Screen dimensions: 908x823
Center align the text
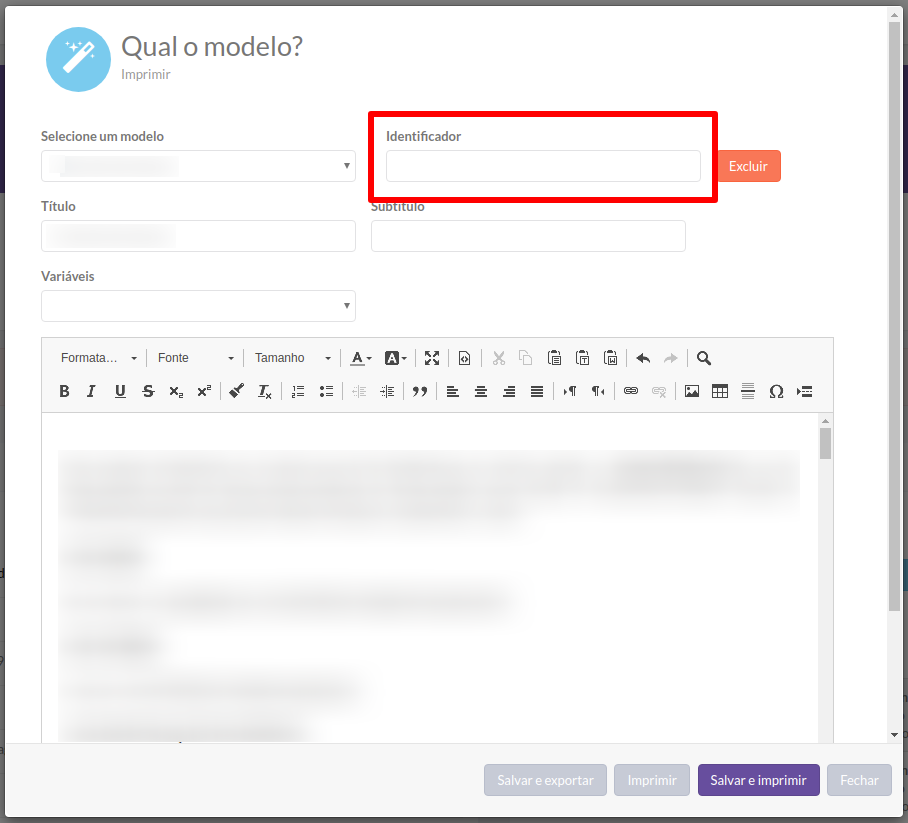(x=481, y=392)
